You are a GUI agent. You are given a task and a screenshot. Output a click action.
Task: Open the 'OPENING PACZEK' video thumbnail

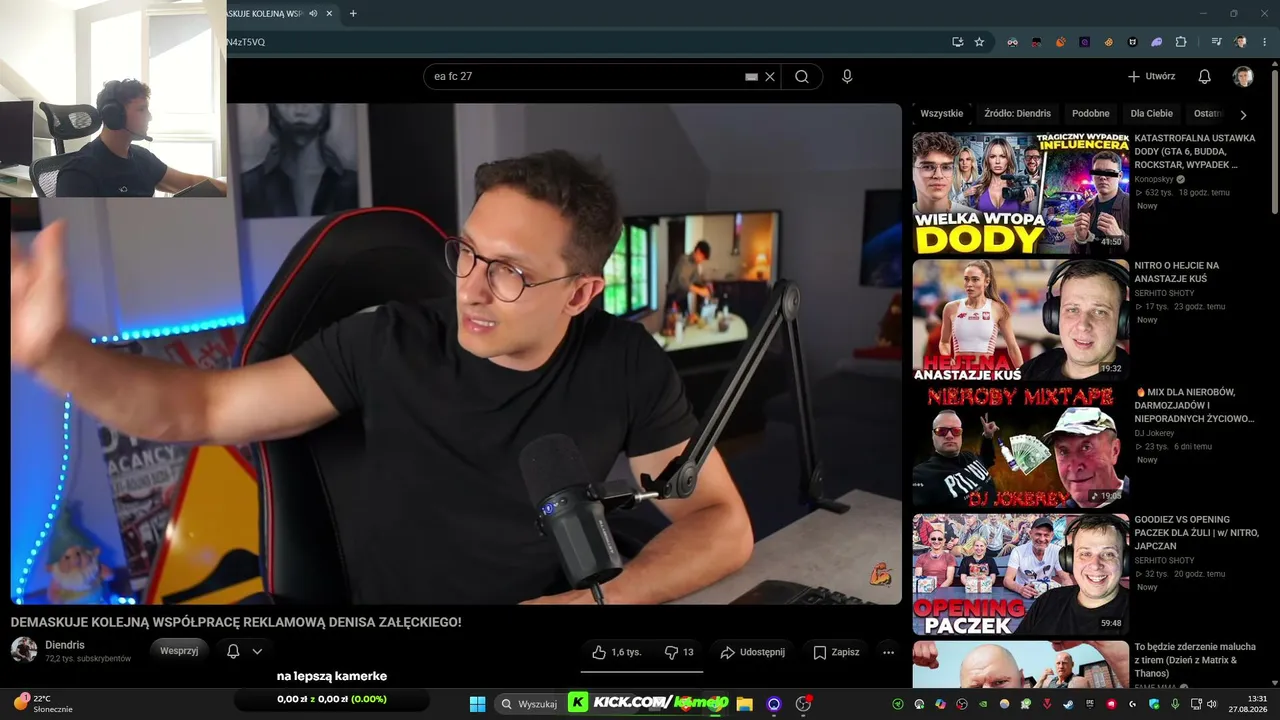point(1021,574)
